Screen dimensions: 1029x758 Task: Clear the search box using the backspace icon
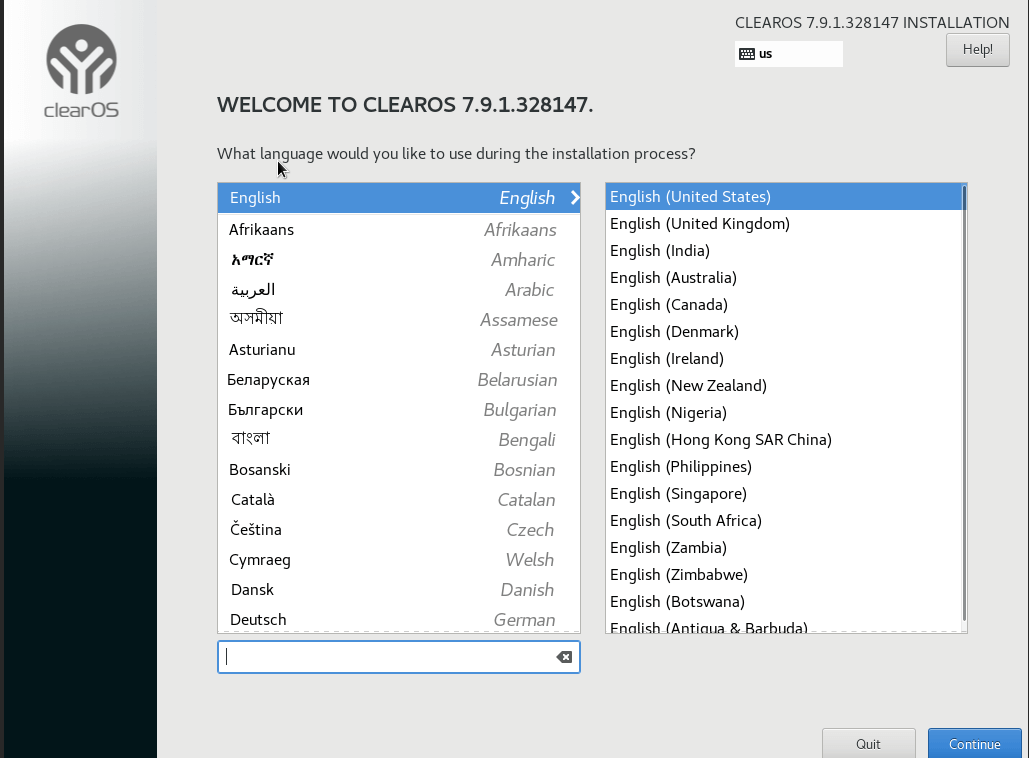click(563, 657)
